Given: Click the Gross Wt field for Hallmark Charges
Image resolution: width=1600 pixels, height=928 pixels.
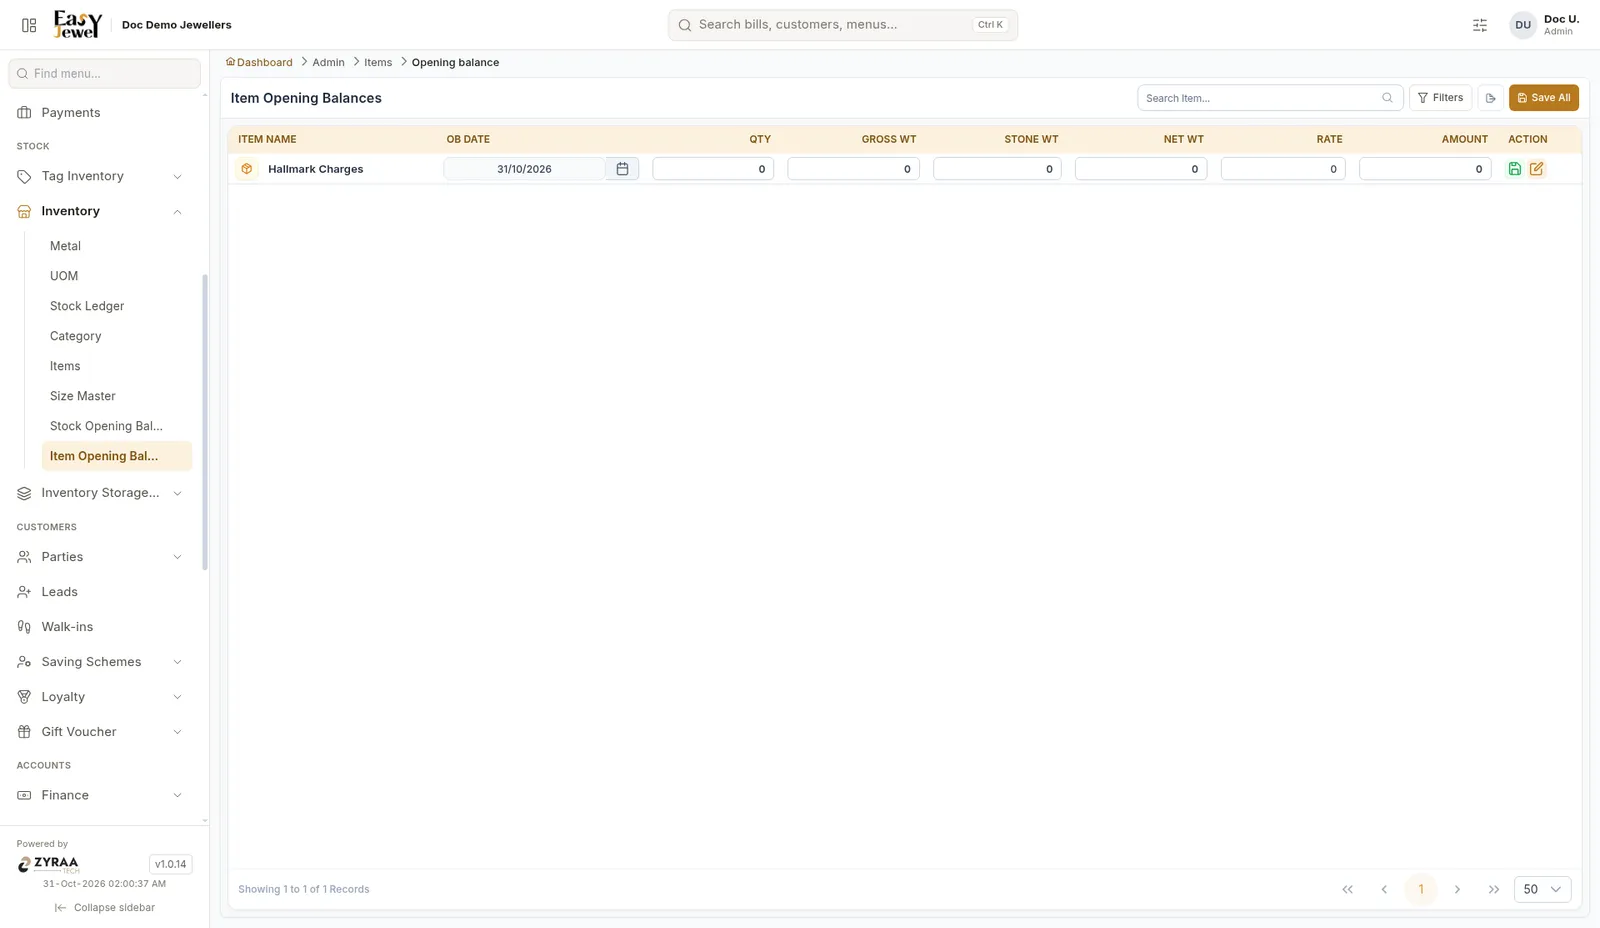Looking at the screenshot, I should tap(853, 169).
